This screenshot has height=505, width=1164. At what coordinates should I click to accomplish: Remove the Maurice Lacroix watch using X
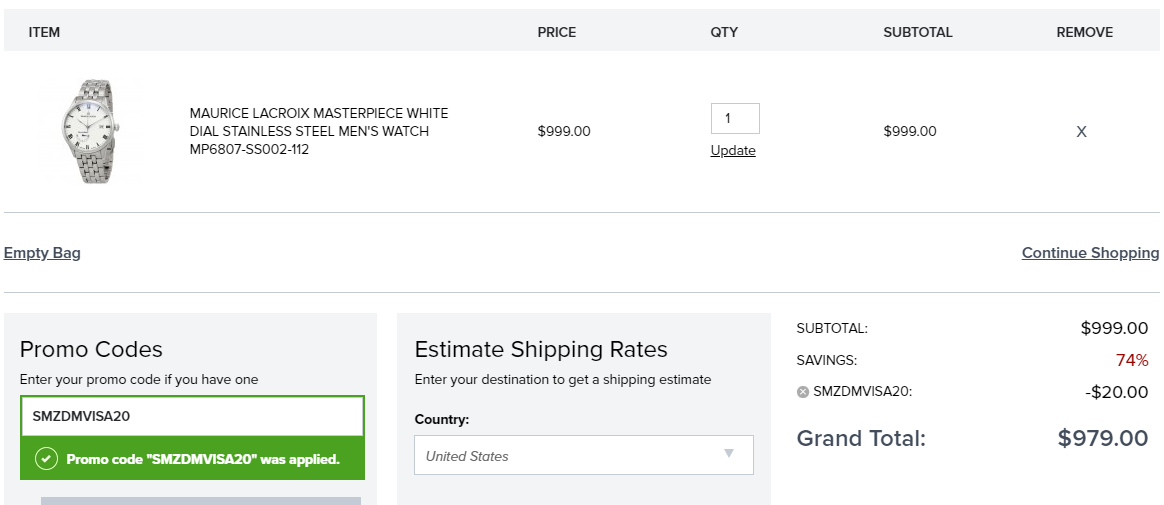[1081, 131]
